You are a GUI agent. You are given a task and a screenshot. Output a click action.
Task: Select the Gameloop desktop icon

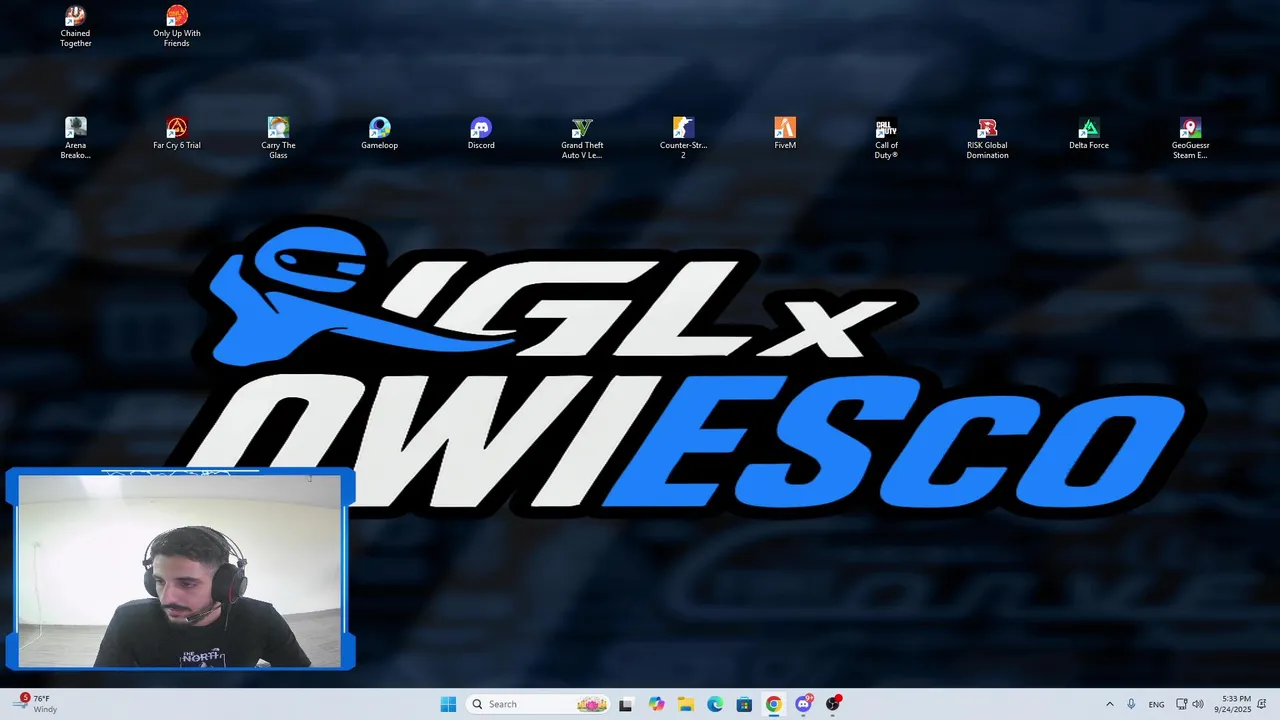(x=379, y=134)
